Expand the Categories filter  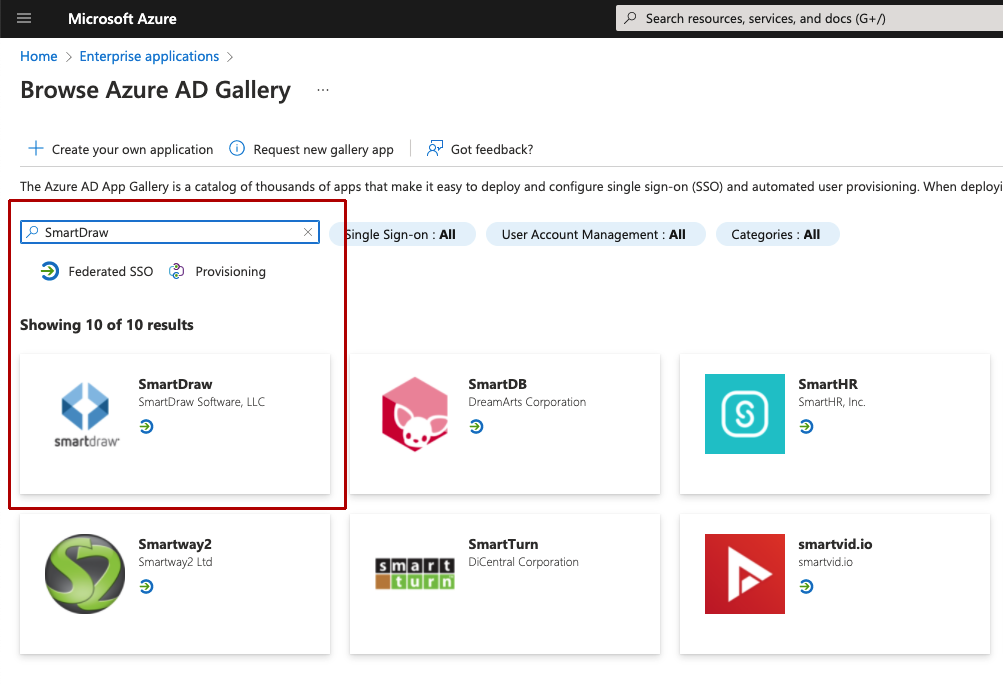click(777, 234)
